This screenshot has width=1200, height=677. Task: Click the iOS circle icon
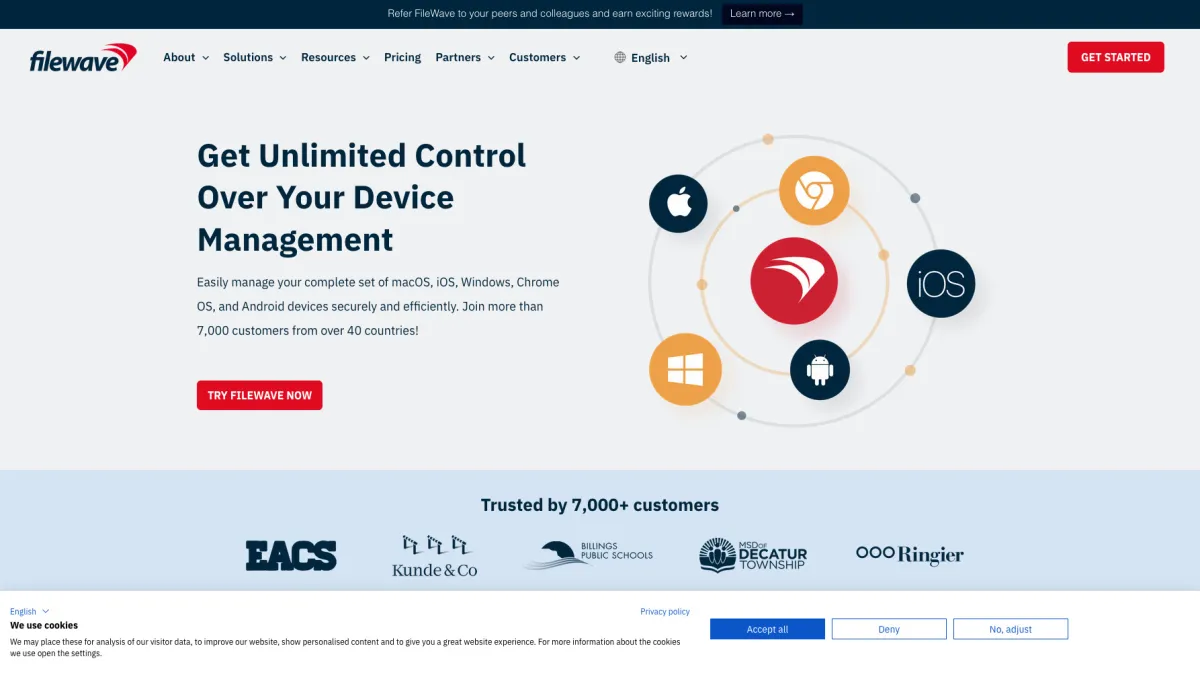[x=941, y=284]
